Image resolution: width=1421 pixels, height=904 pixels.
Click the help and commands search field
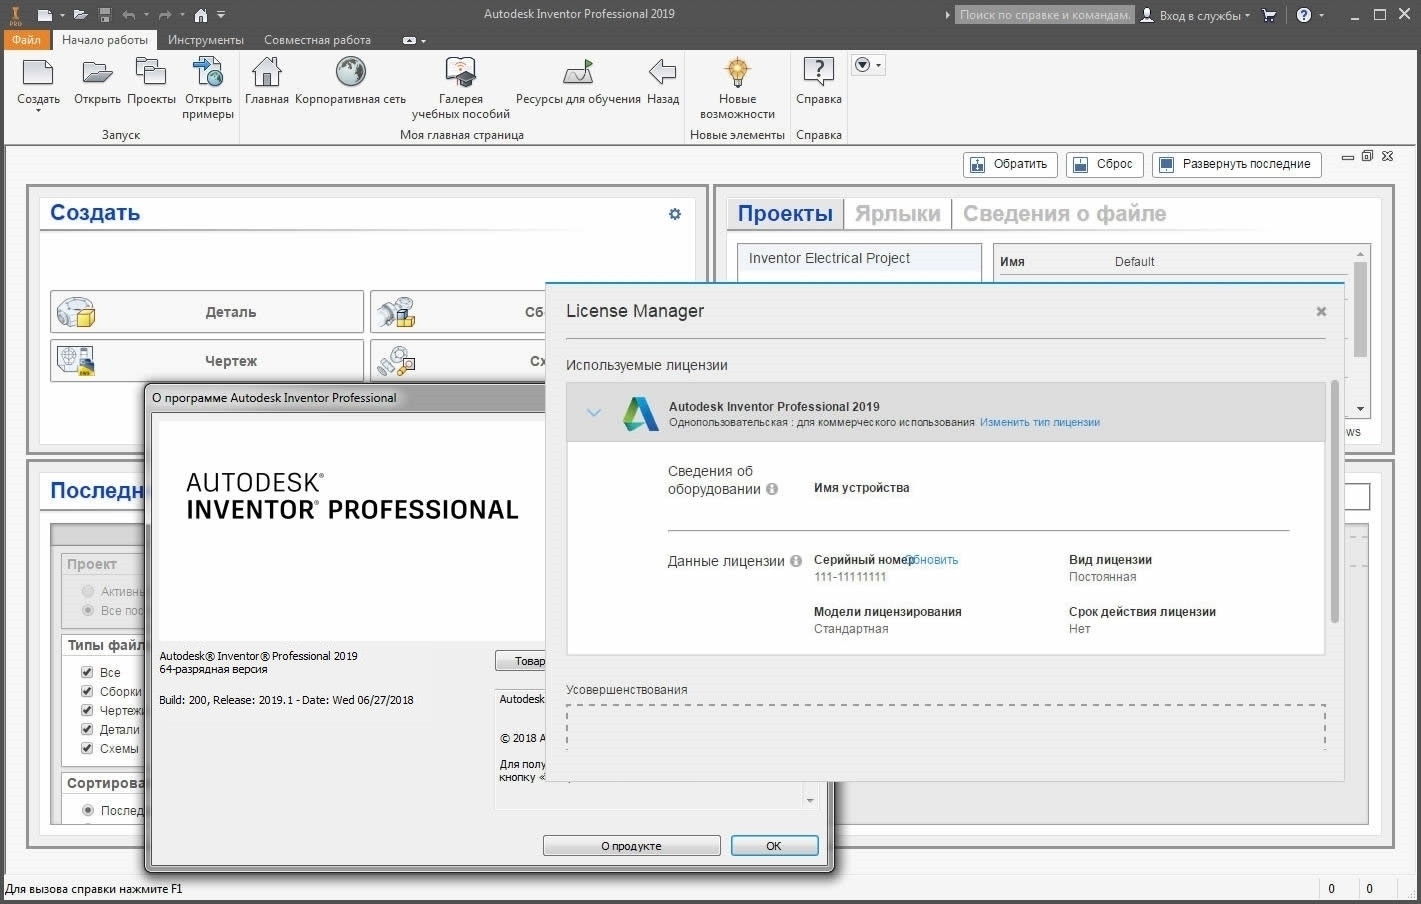point(1044,15)
